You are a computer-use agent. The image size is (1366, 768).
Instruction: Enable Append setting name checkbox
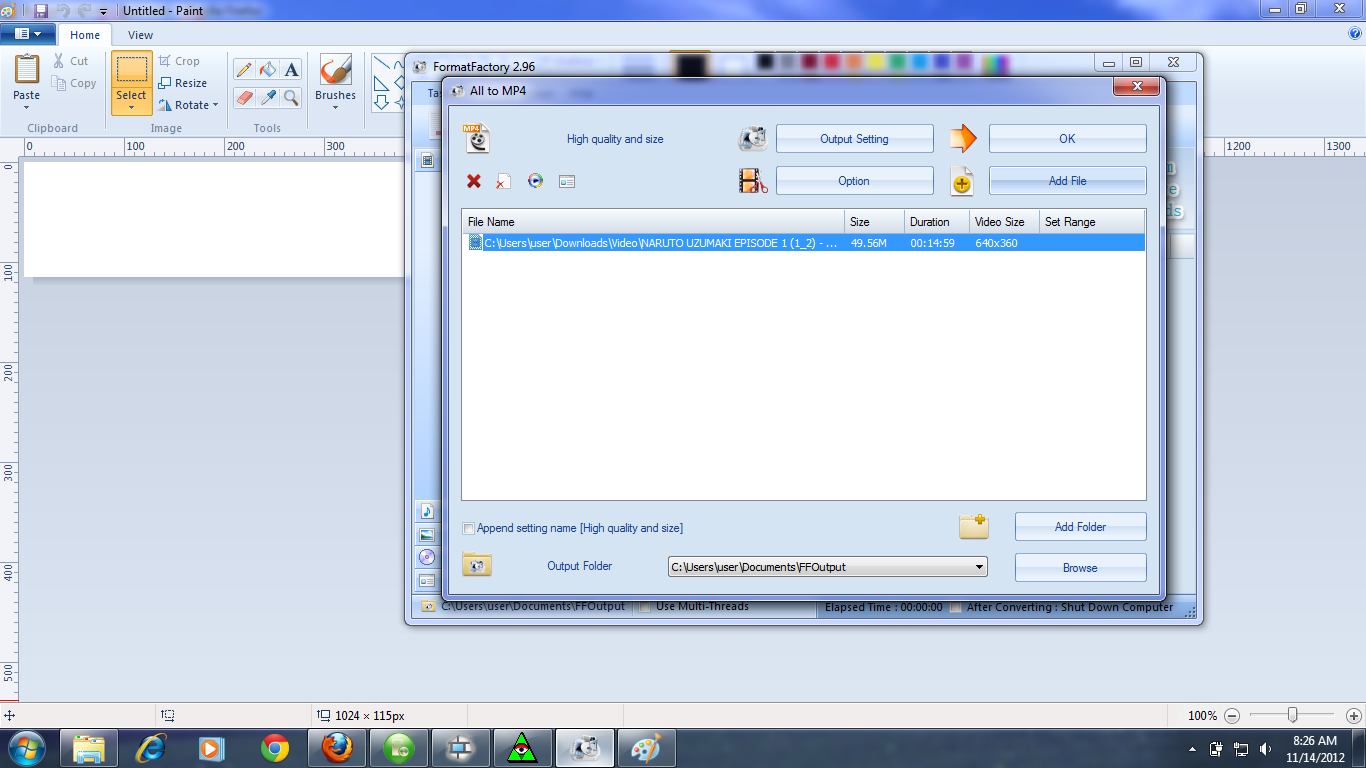469,528
